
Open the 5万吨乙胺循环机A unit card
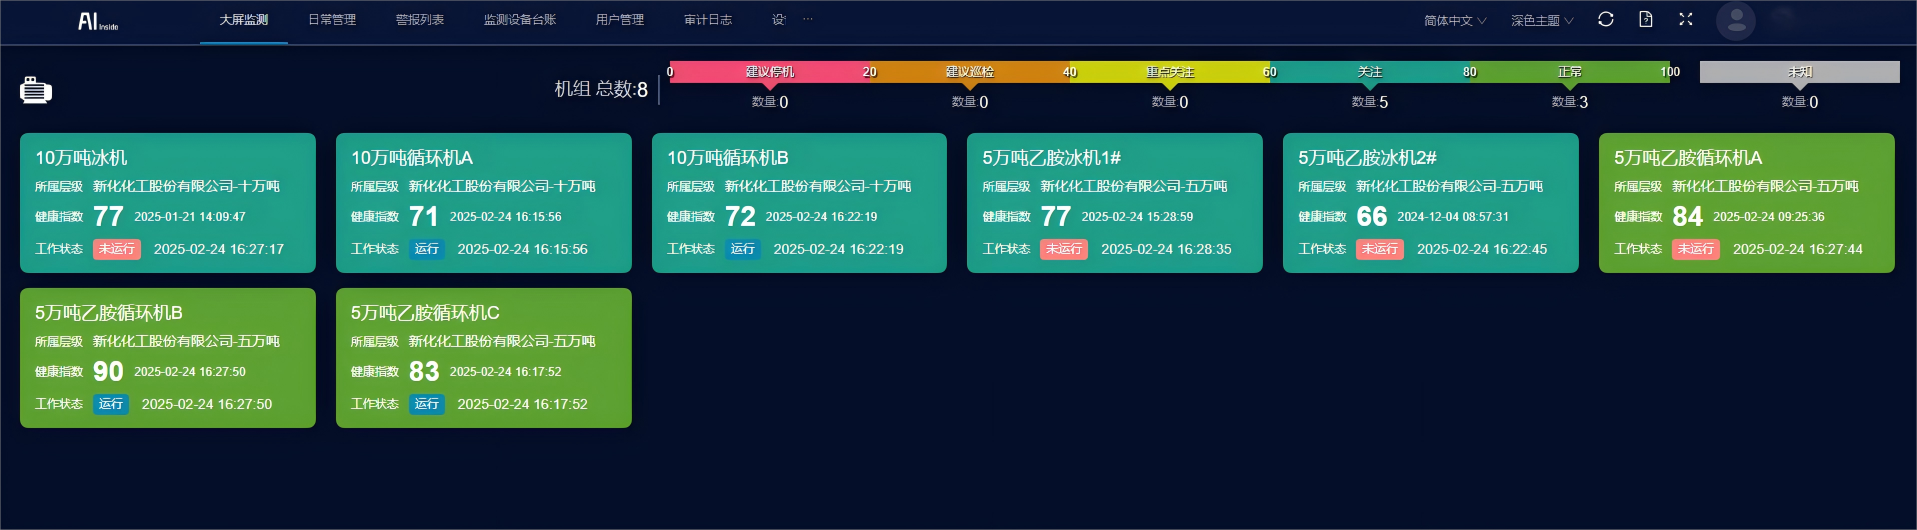coord(1747,203)
